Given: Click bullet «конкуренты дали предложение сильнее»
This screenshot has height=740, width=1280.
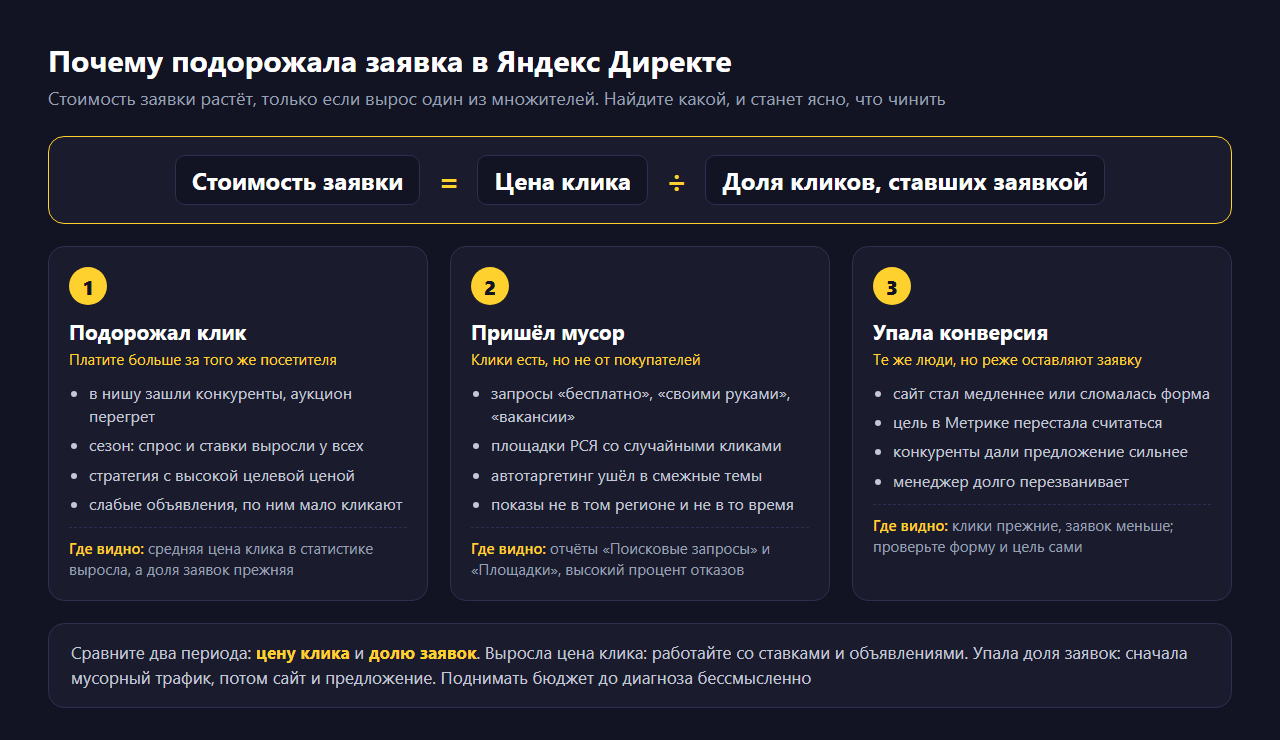Looking at the screenshot, I should tap(1040, 452).
